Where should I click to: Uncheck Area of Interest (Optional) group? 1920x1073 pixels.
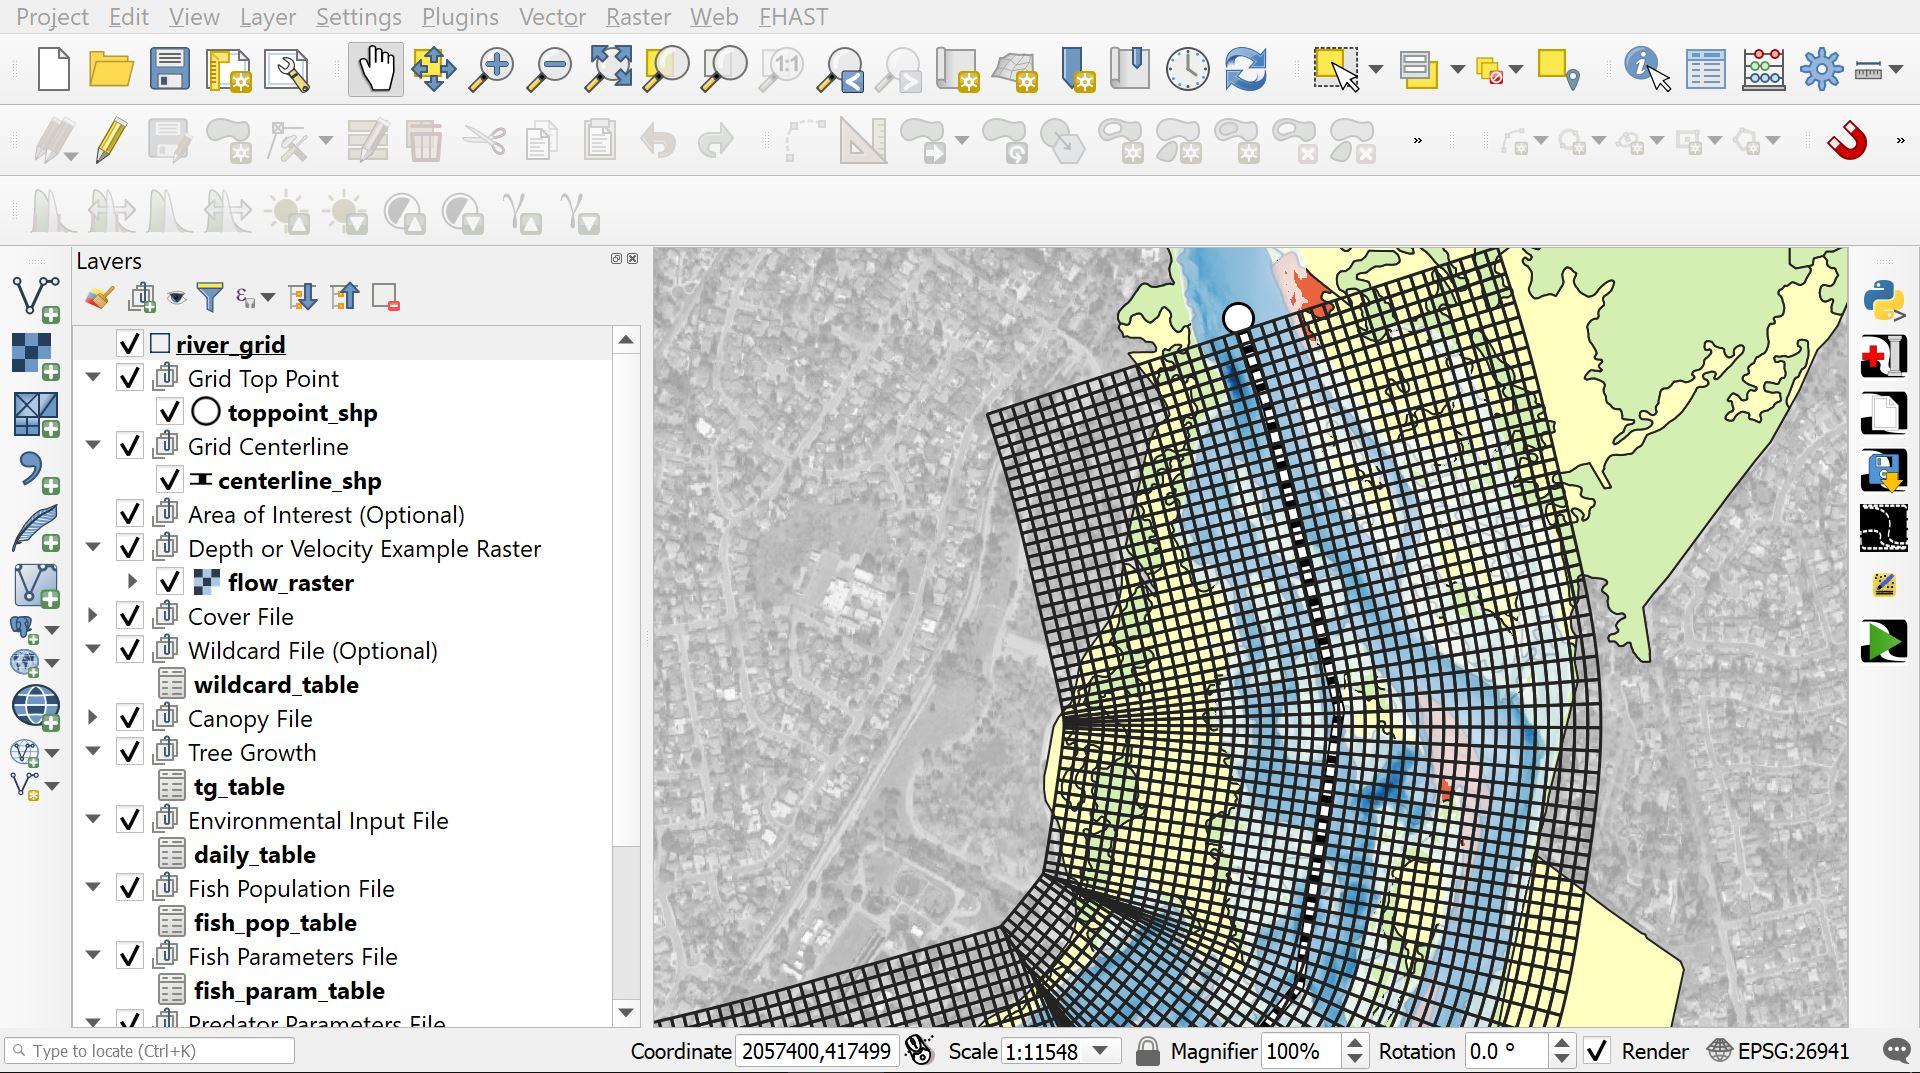pyautogui.click(x=129, y=514)
